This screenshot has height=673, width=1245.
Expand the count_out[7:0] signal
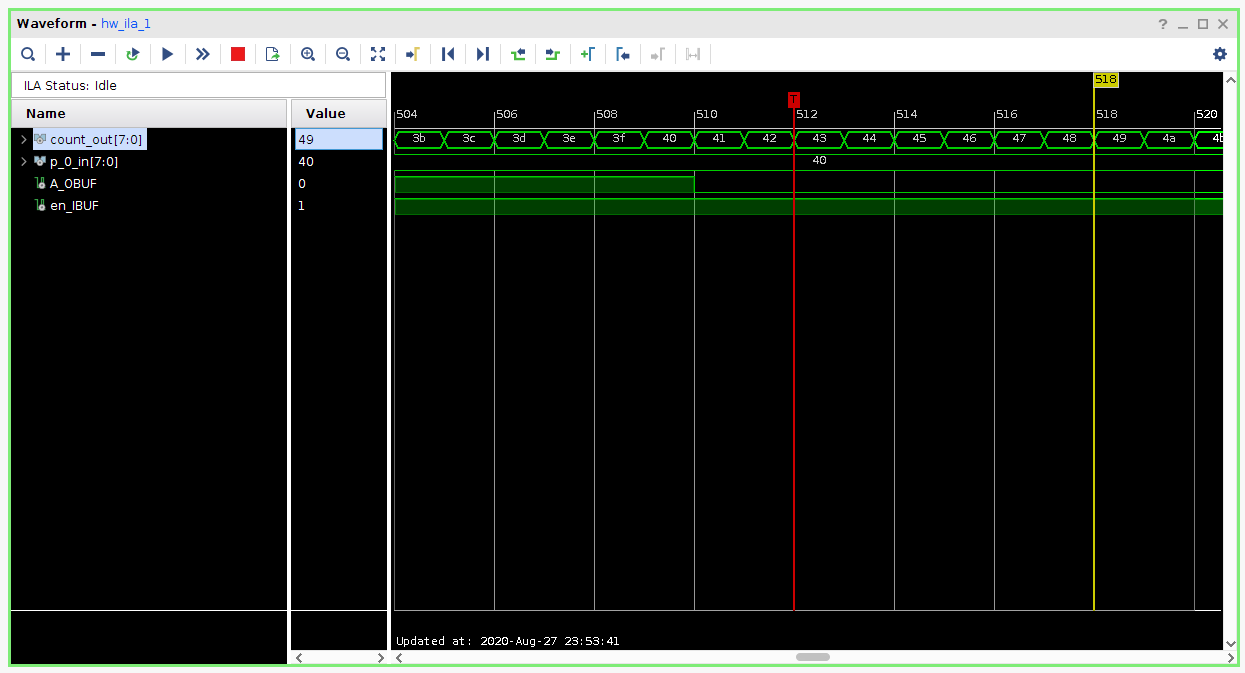coord(23,139)
